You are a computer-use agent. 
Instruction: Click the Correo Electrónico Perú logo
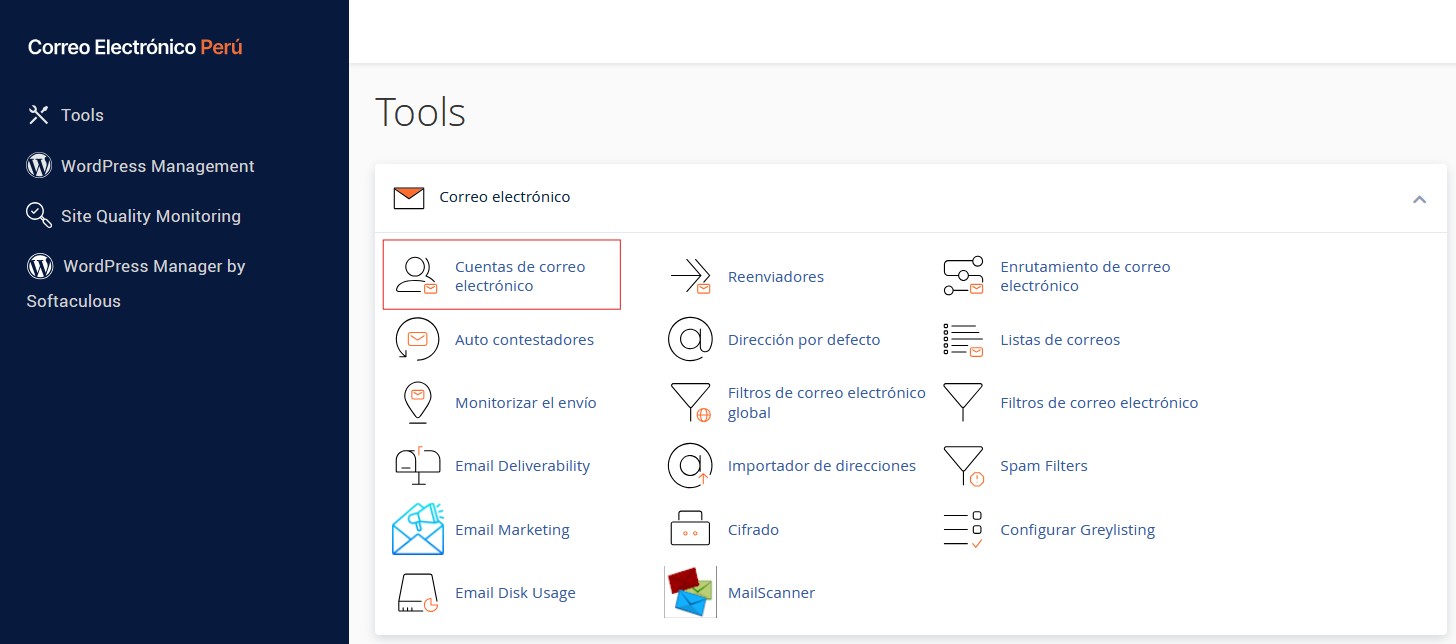(x=135, y=47)
